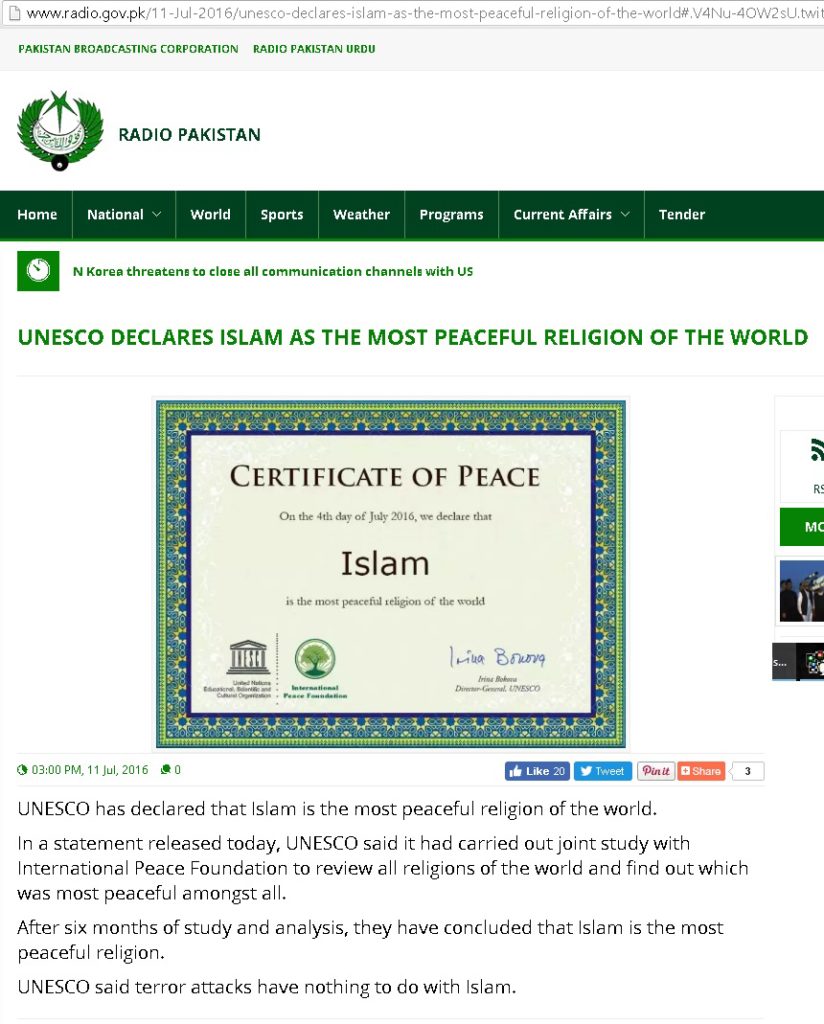This screenshot has height=1024, width=824.
Task: Click the Facebook Like button
Action: 537,771
